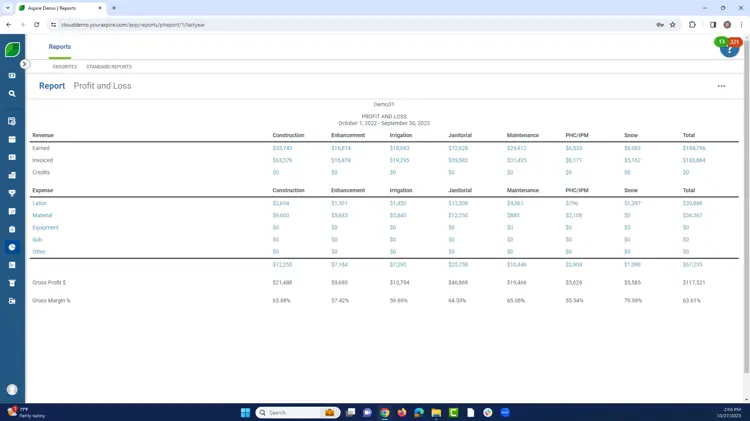Open the bar chart icon in sidebar
Image resolution: width=750 pixels, height=421 pixels.
[12, 175]
